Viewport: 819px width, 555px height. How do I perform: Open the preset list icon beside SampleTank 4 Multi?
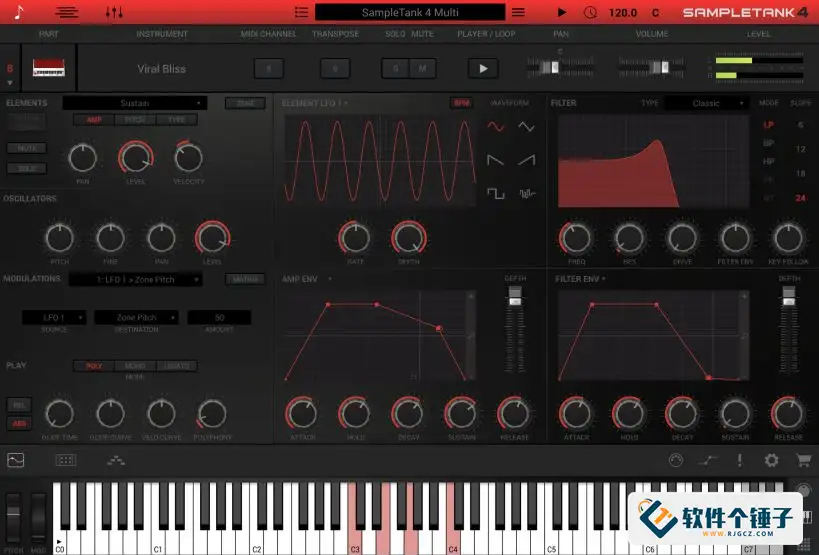click(x=301, y=12)
